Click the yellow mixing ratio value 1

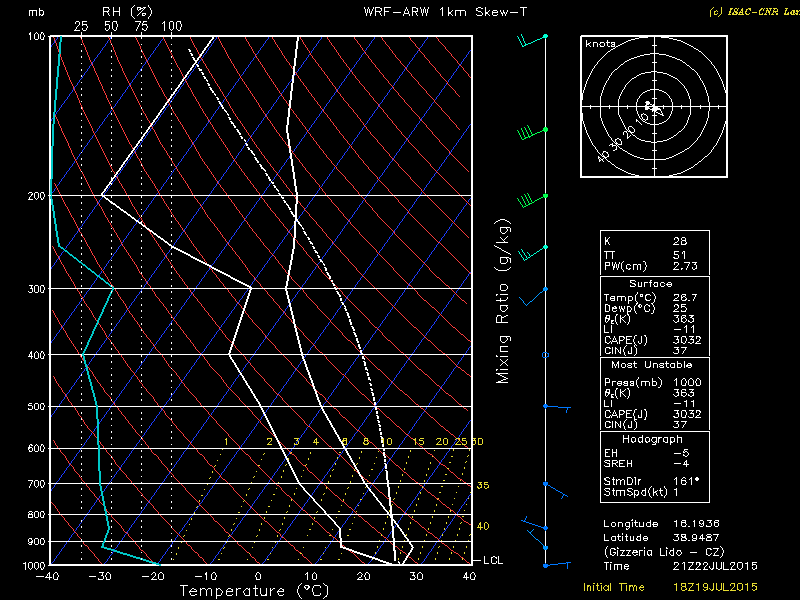click(x=226, y=442)
